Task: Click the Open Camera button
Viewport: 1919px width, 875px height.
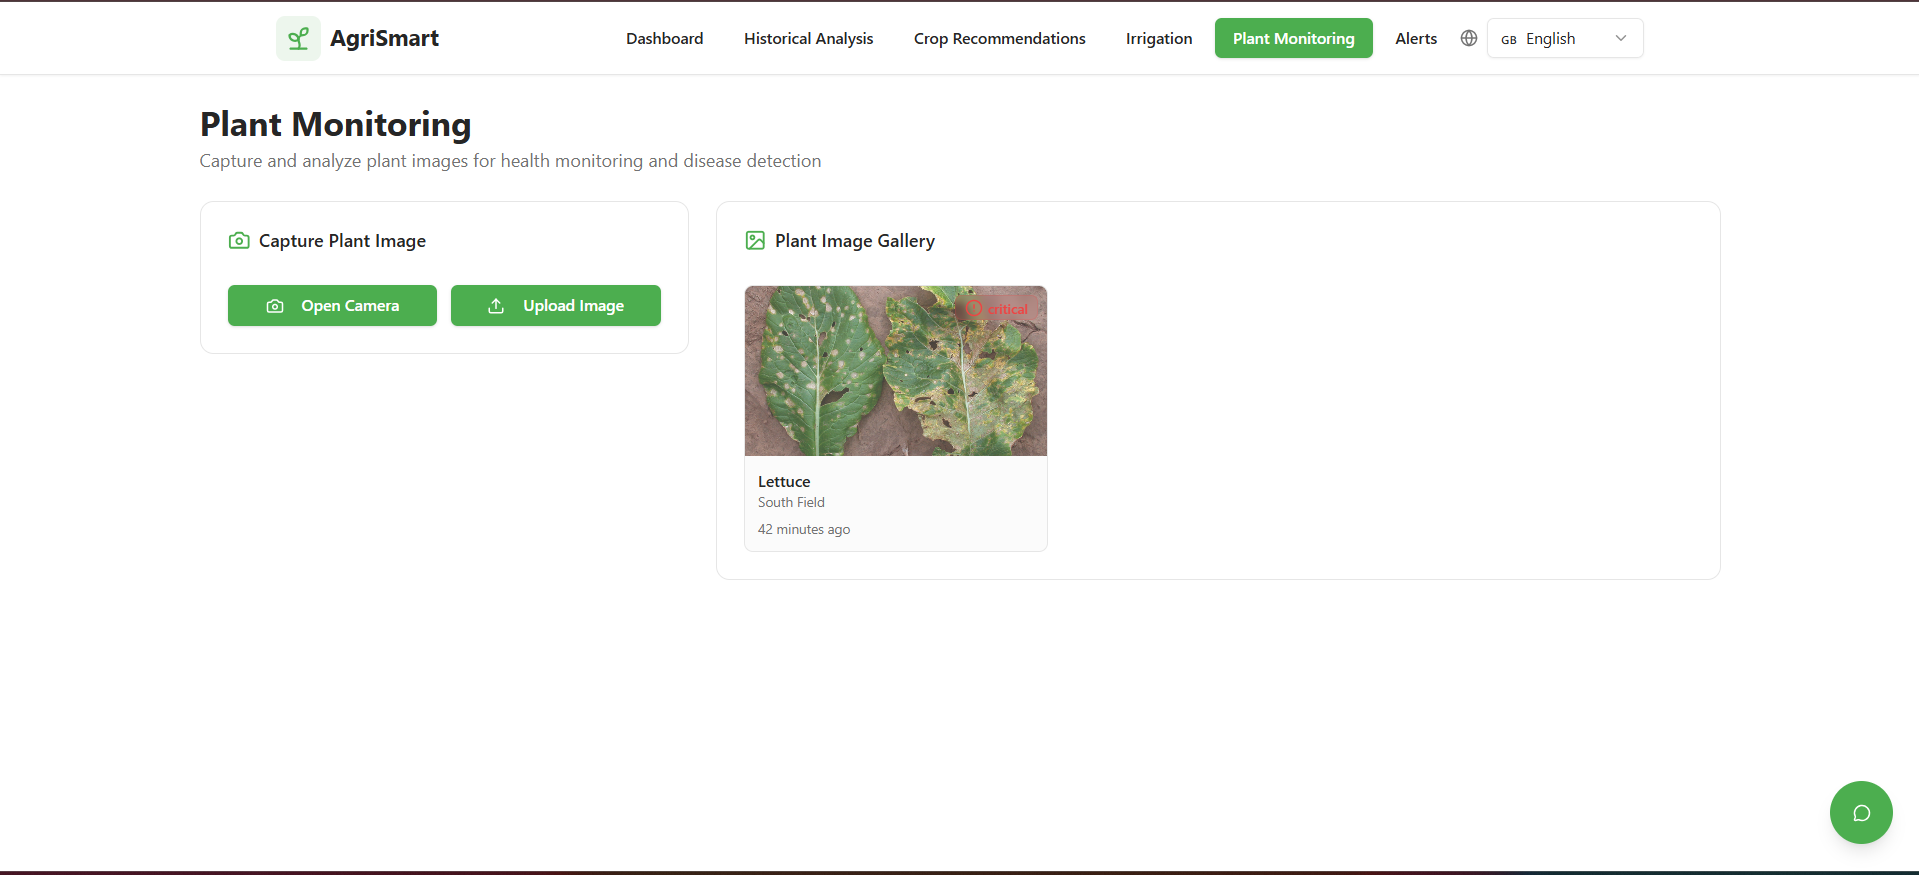Action: [332, 306]
